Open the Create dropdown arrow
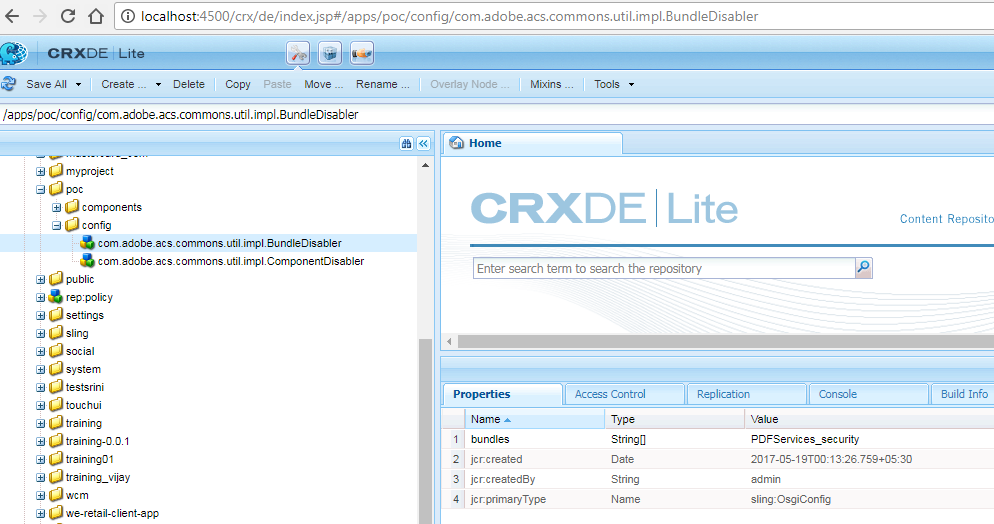The height and width of the screenshot is (524, 994). [158, 84]
